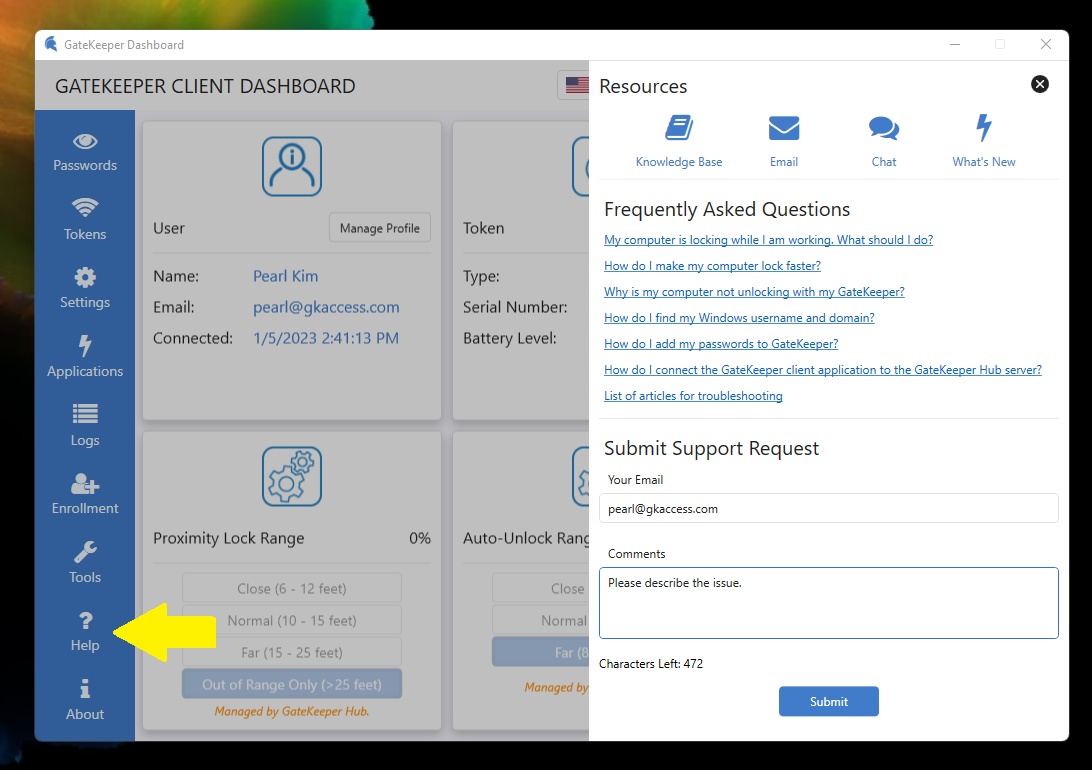The width and height of the screenshot is (1092, 770).
Task: Select Normal (10 - 15 feet) lock range
Action: [292, 620]
